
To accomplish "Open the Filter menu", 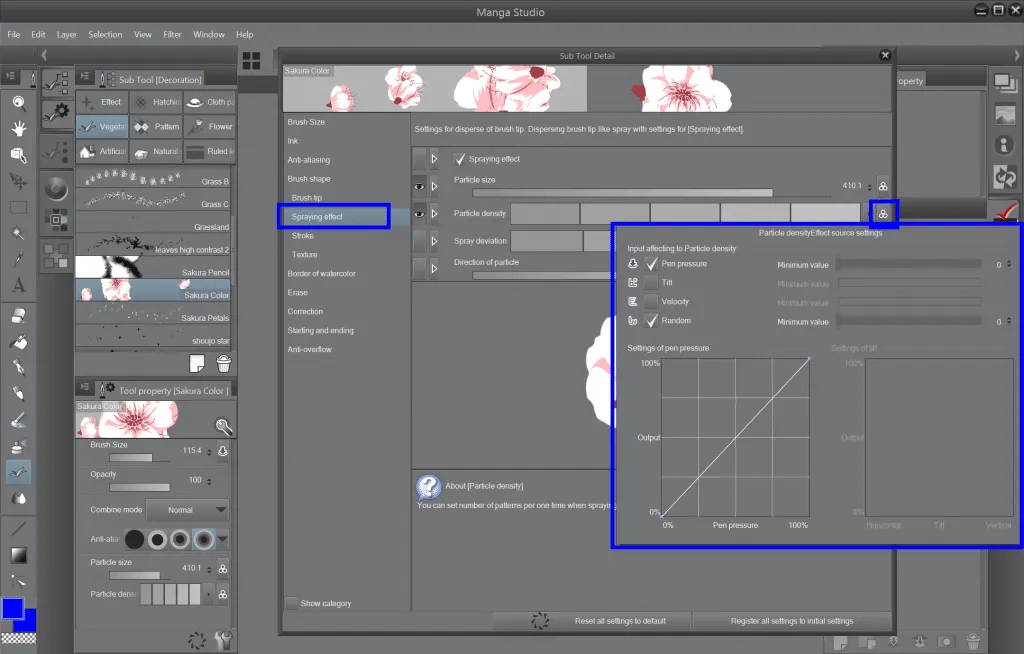I will point(172,33).
